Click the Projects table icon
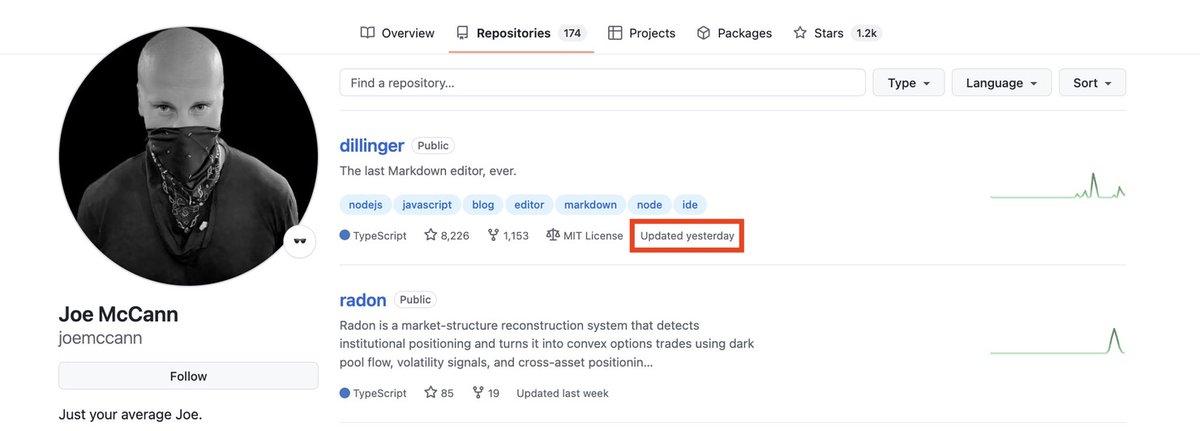 615,33
